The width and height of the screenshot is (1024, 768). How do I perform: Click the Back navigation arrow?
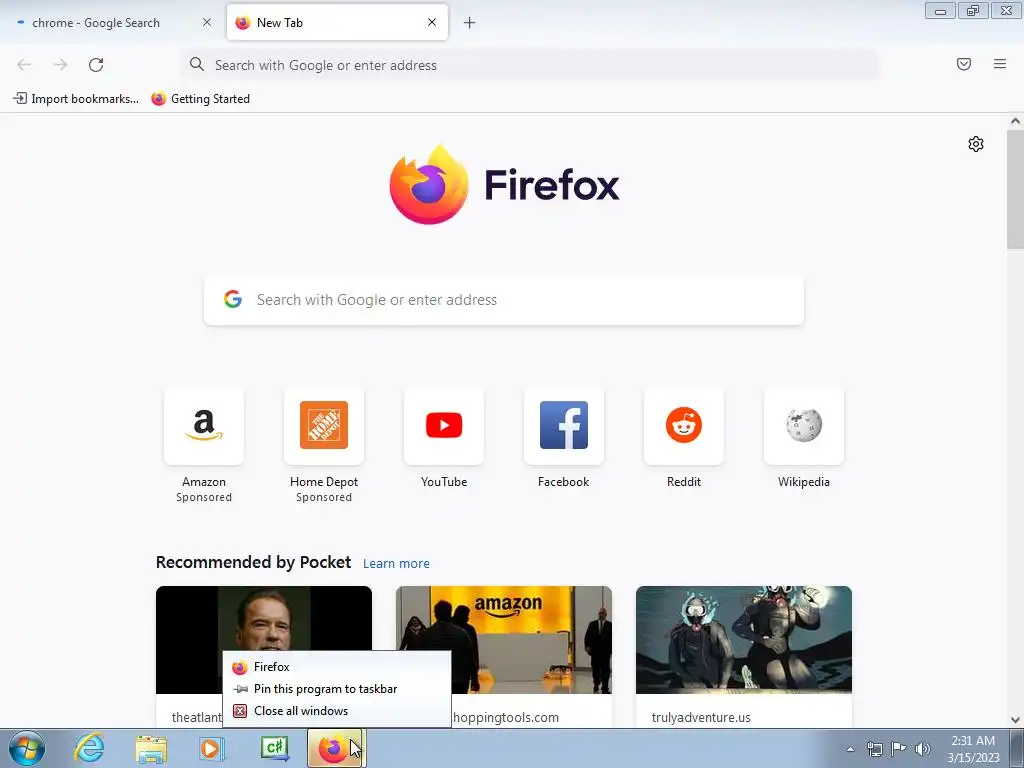pos(24,65)
